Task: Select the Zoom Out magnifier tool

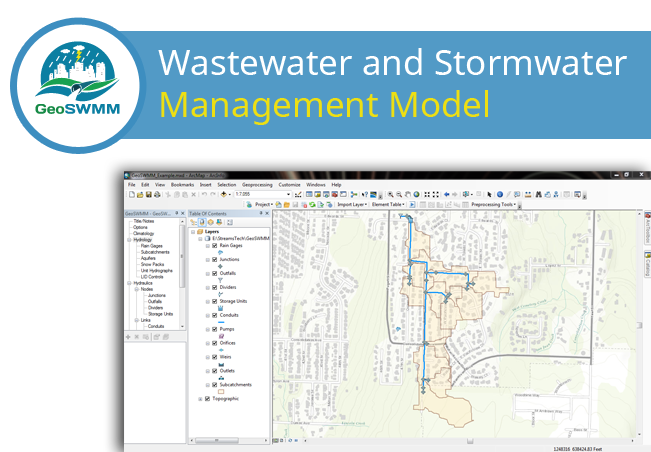Action: 399,194
